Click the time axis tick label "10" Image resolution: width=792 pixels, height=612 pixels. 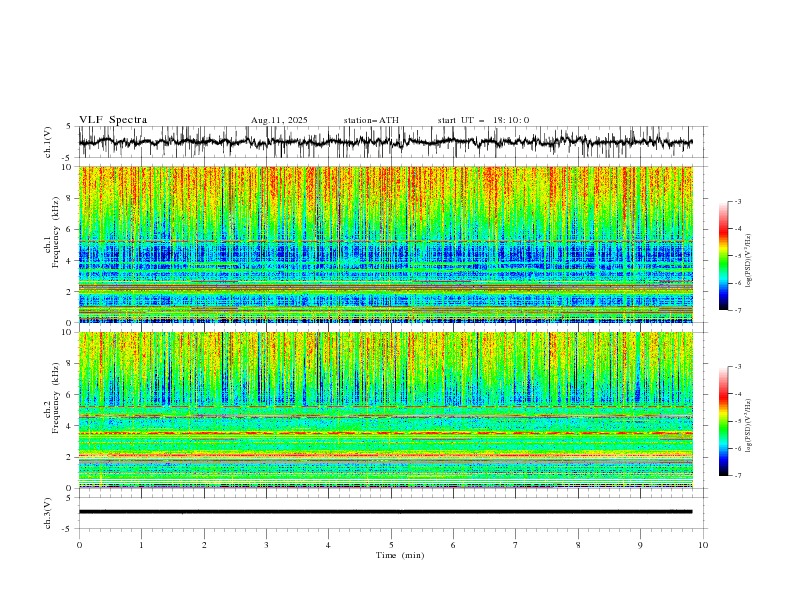pyautogui.click(x=703, y=545)
